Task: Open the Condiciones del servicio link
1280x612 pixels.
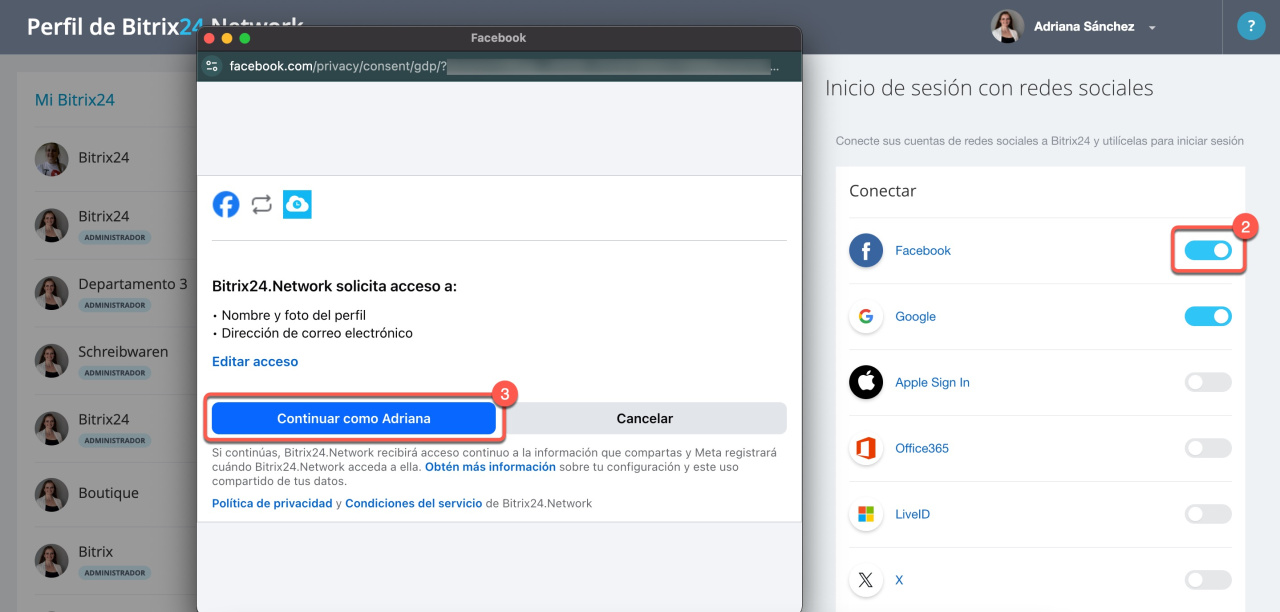Action: (x=414, y=504)
